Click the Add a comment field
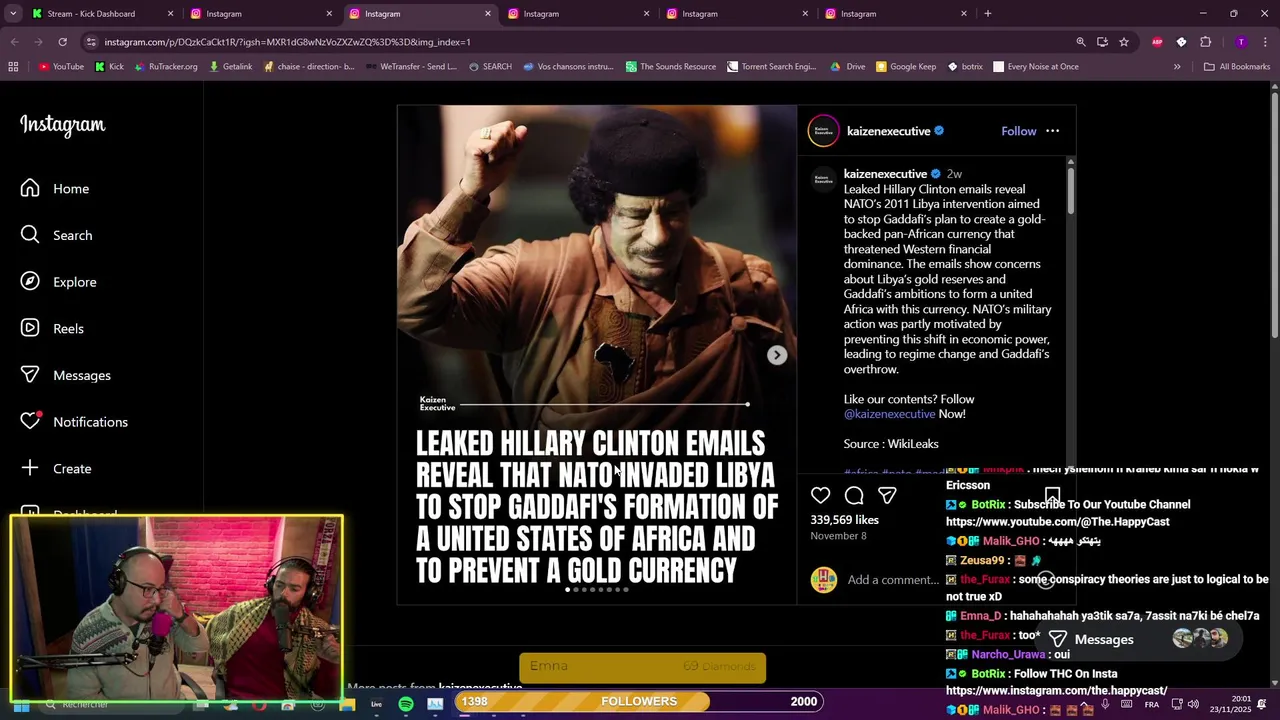 click(892, 580)
